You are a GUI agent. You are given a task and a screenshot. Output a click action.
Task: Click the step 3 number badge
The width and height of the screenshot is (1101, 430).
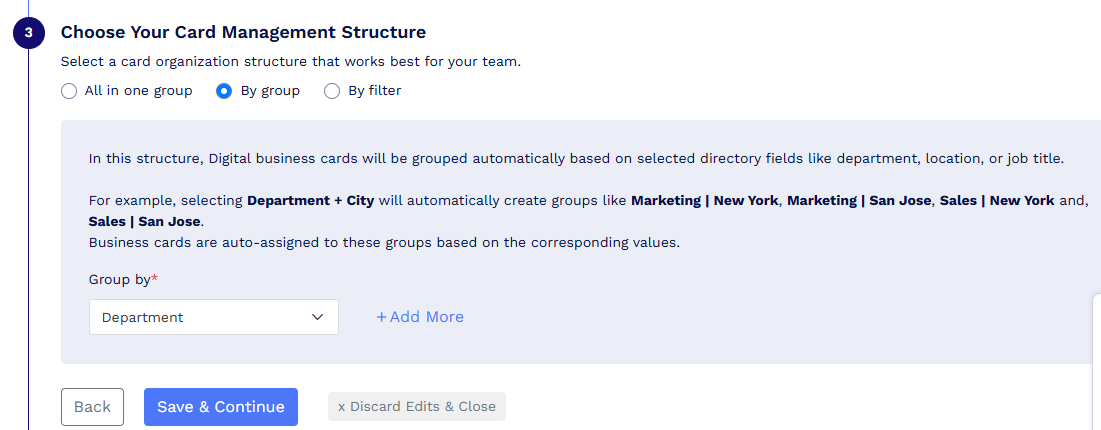point(29,32)
